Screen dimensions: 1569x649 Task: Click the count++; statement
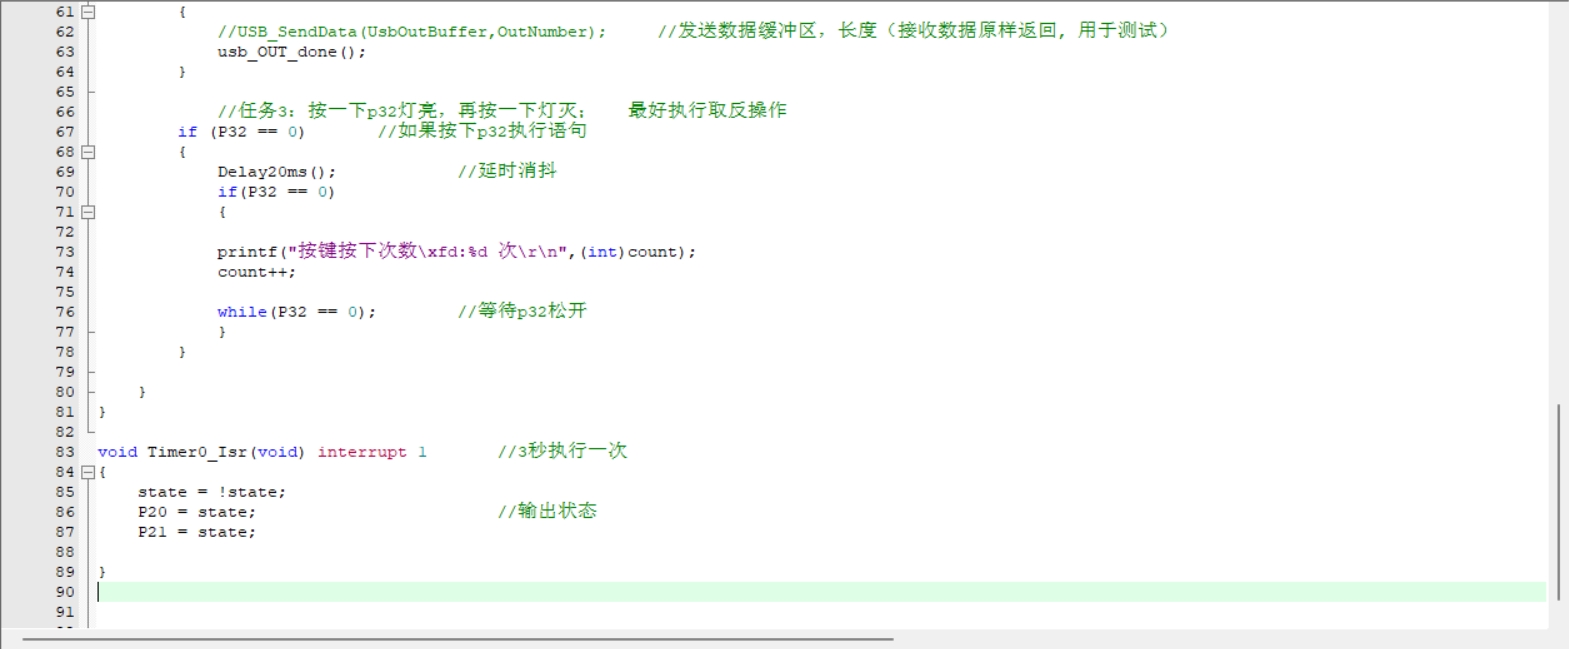coord(257,272)
